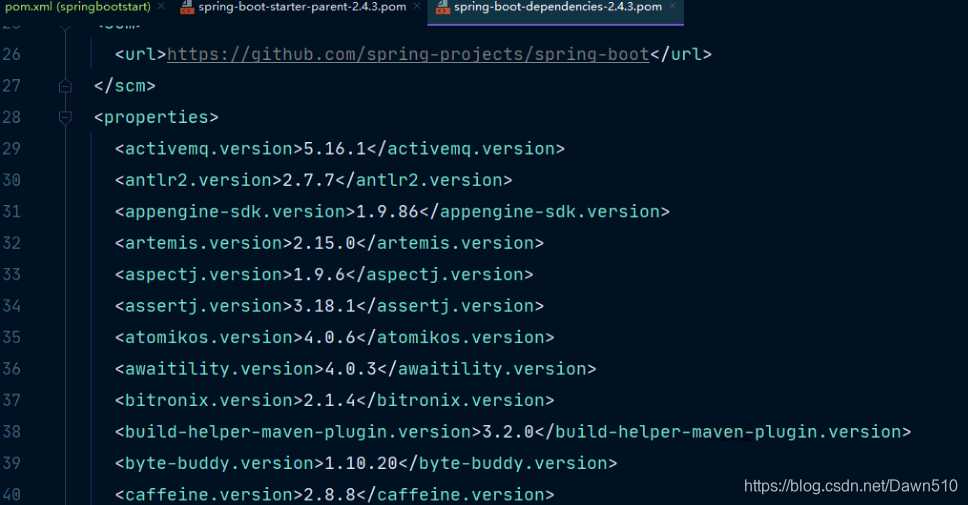Click the closing </scm> tag
The width and height of the screenshot is (968, 505).
[125, 86]
